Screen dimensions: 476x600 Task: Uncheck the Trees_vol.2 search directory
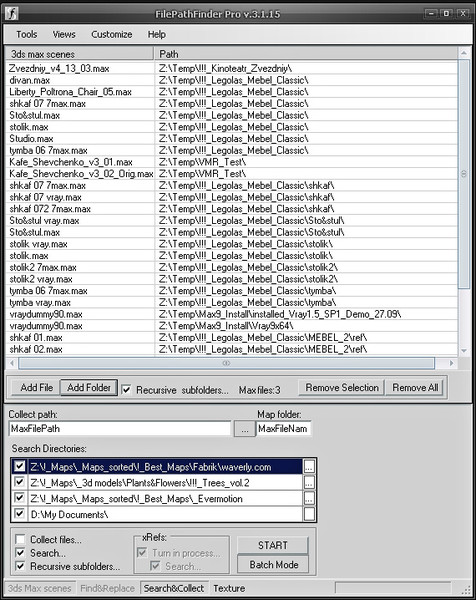pyautogui.click(x=19, y=482)
